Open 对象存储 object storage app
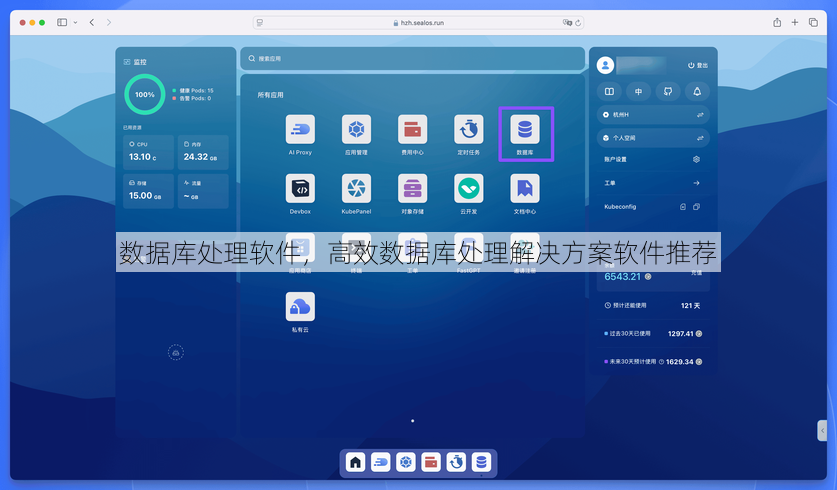Image resolution: width=837 pixels, height=490 pixels. 413,188
